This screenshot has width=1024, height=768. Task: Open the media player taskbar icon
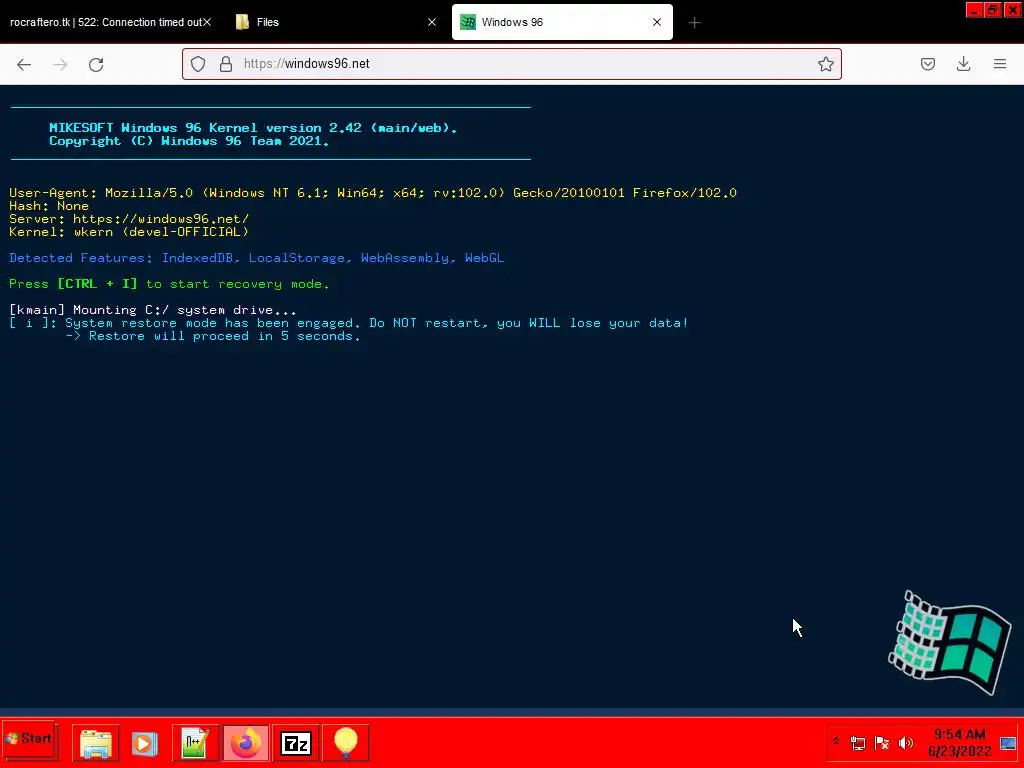click(144, 743)
